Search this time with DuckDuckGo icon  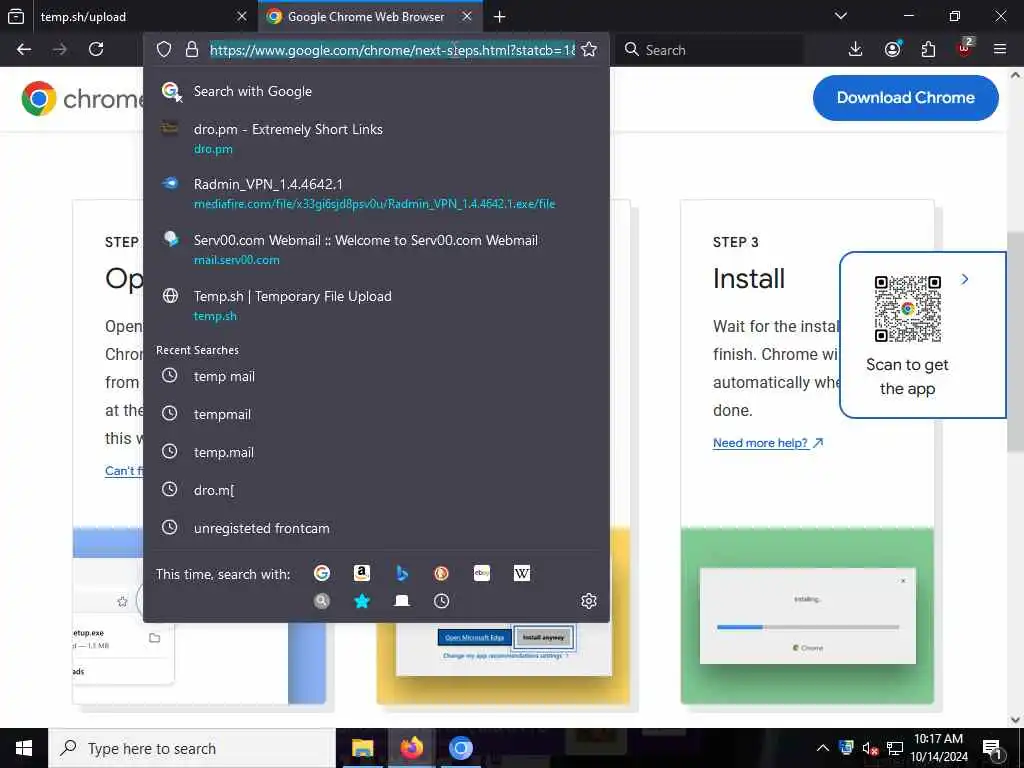pyautogui.click(x=441, y=573)
